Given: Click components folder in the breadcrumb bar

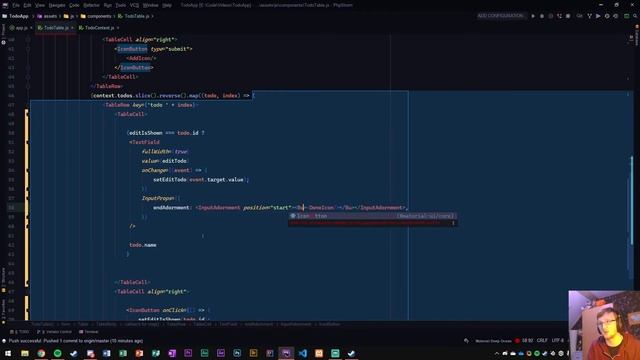Looking at the screenshot, I should click(96, 16).
